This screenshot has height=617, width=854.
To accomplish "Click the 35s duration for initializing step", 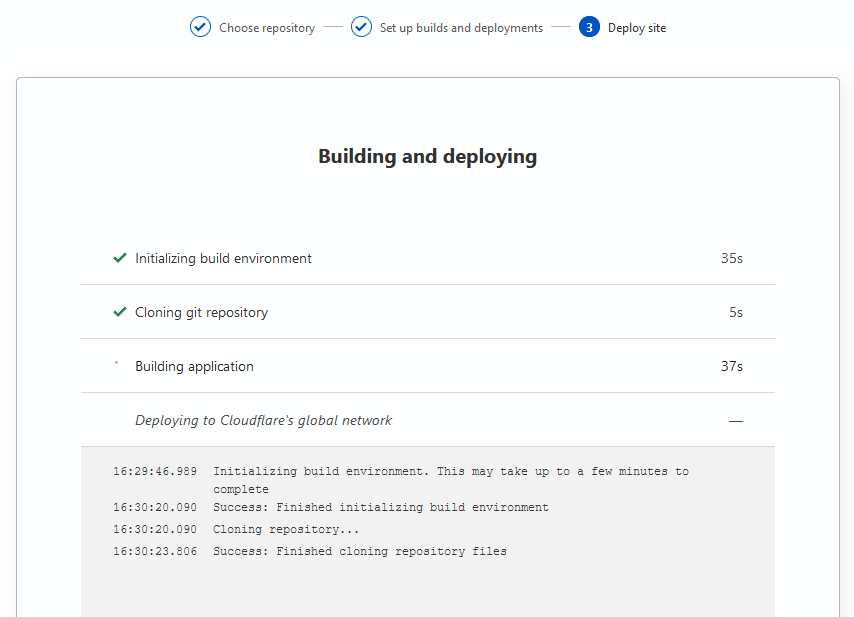I will click(731, 258).
